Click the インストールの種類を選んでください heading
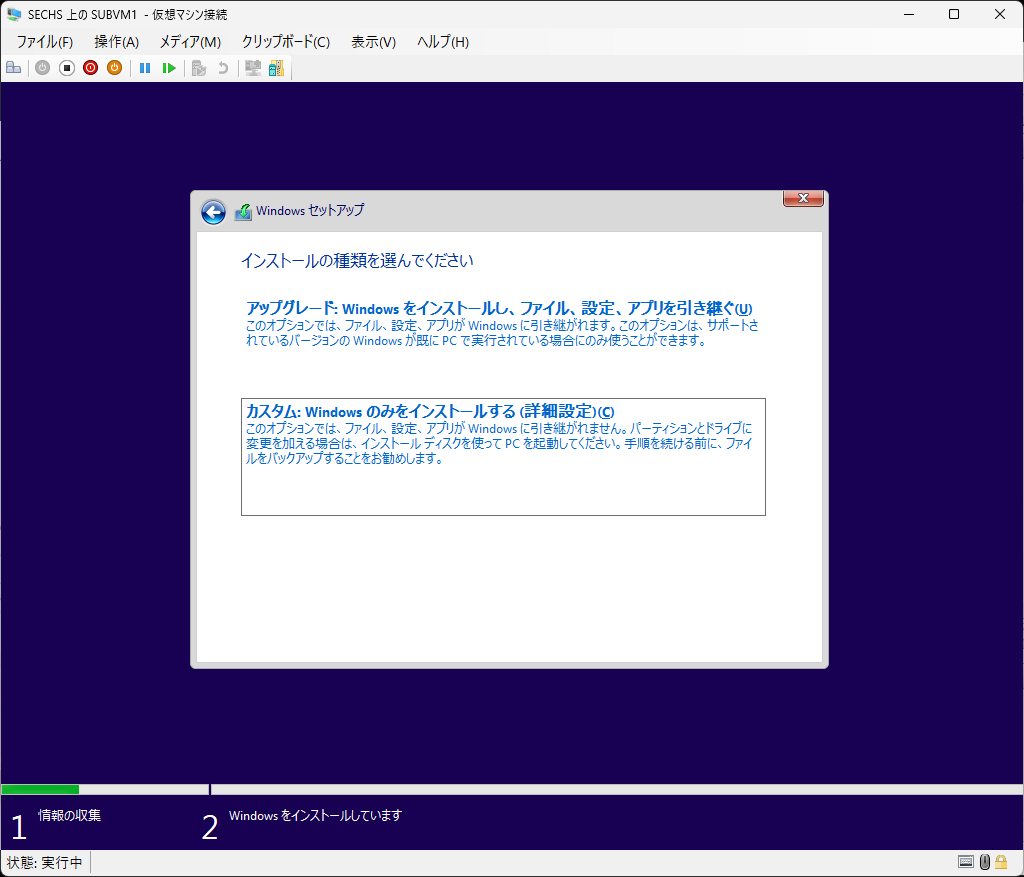This screenshot has width=1024, height=877. (x=357, y=261)
